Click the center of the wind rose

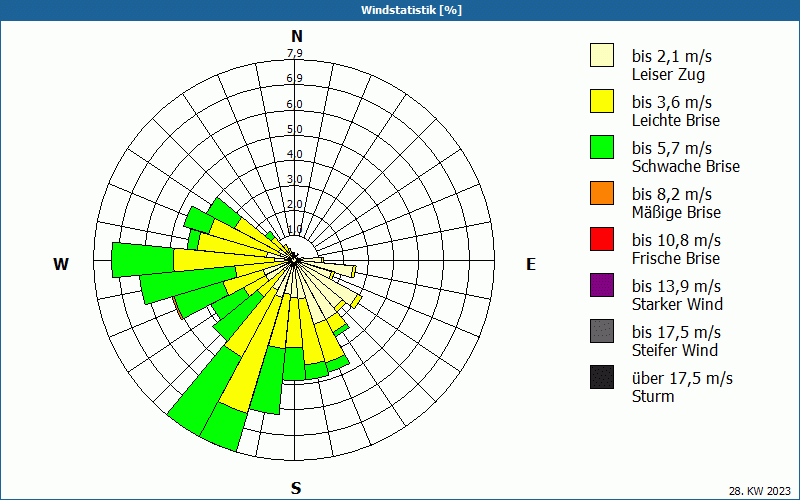tap(296, 260)
